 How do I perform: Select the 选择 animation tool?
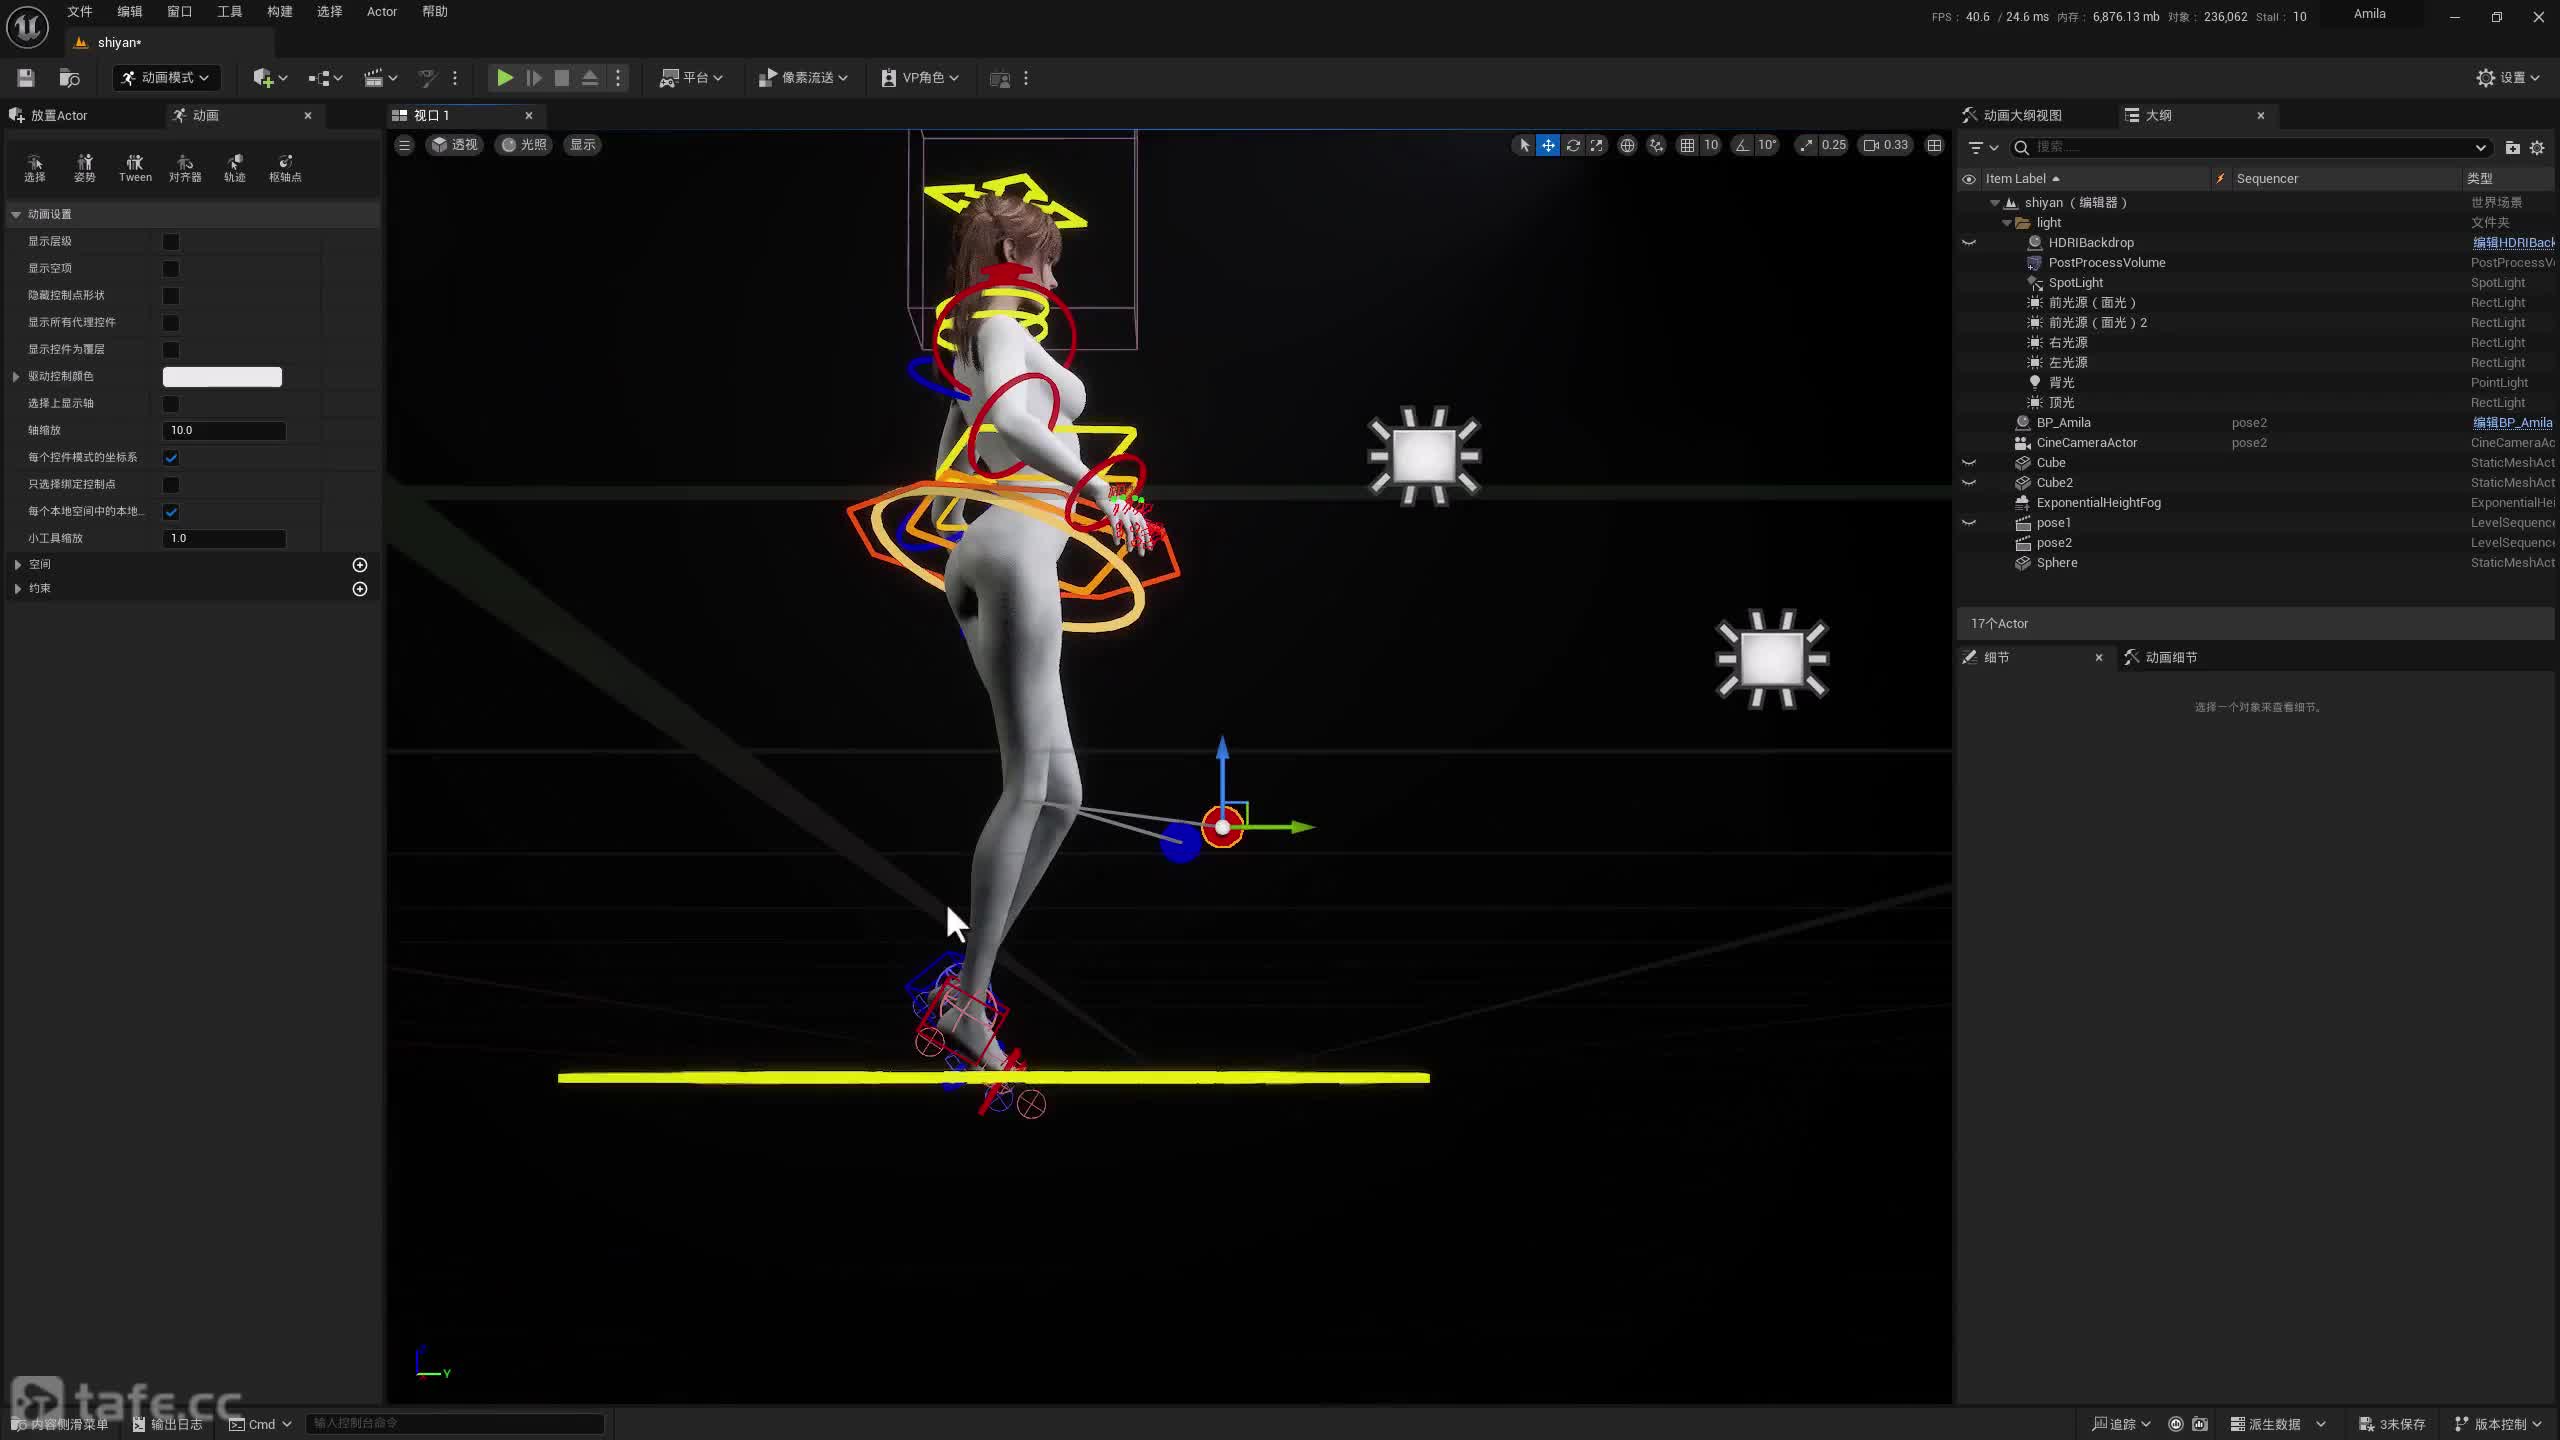tap(35, 168)
